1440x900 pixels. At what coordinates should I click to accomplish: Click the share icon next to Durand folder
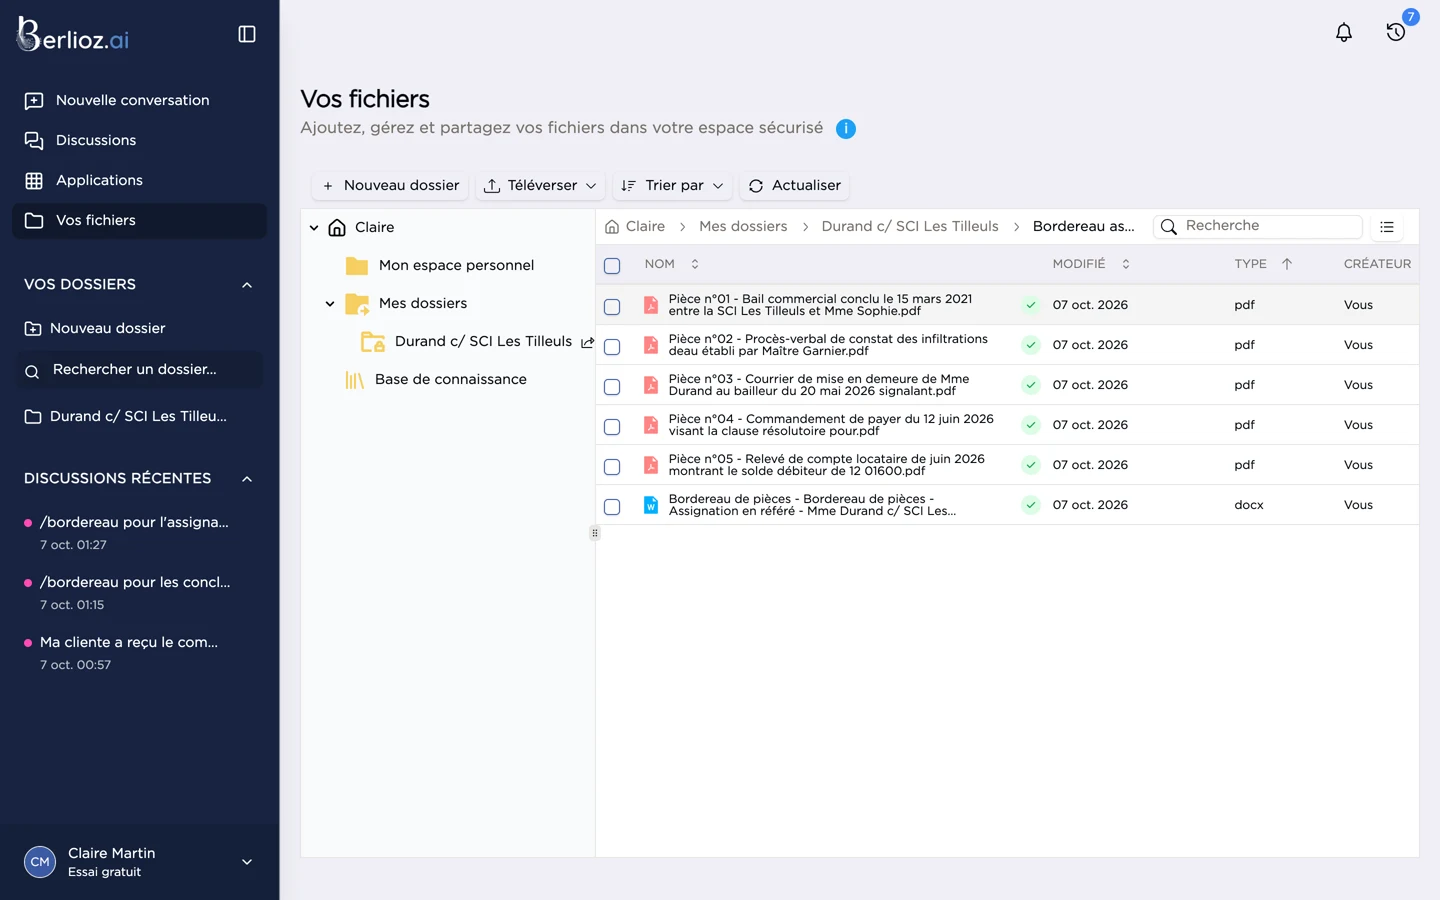click(x=587, y=342)
